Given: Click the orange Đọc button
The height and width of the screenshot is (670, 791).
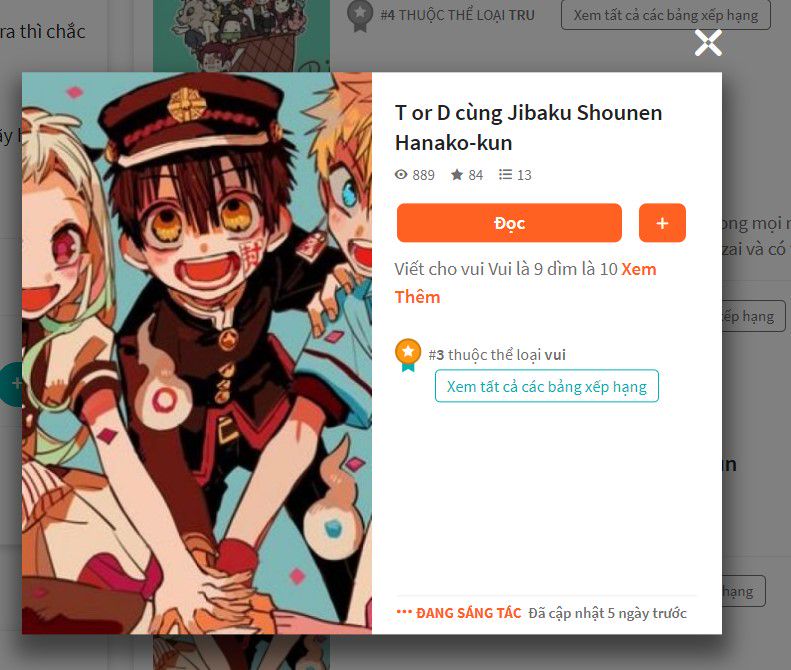Looking at the screenshot, I should tap(509, 223).
